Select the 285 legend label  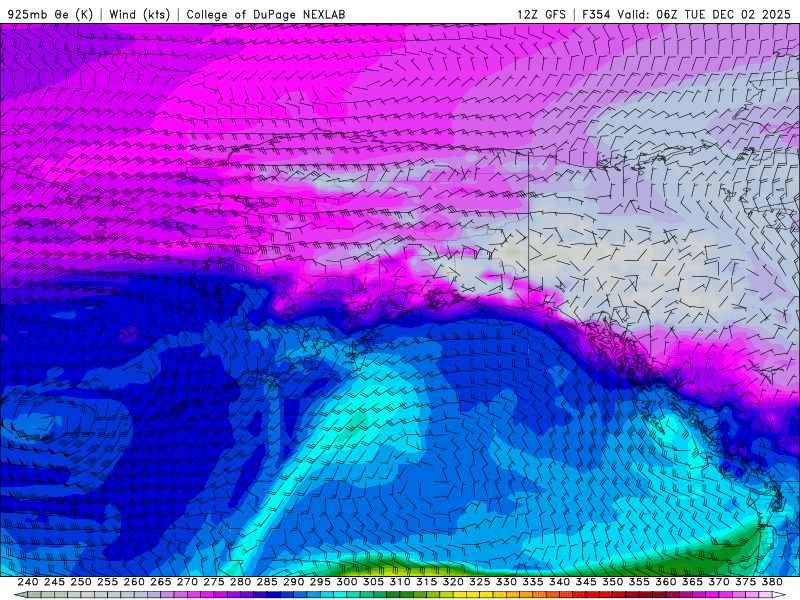(x=267, y=582)
